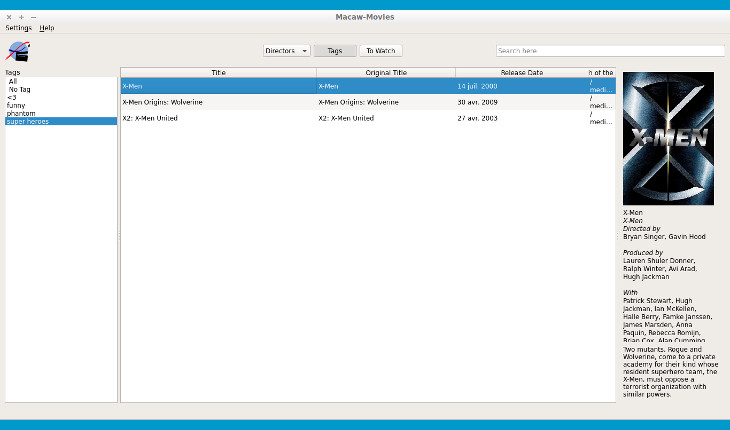730x430 pixels.
Task: Select X-Men Origins: Wolverine title cell
Action: pos(218,102)
